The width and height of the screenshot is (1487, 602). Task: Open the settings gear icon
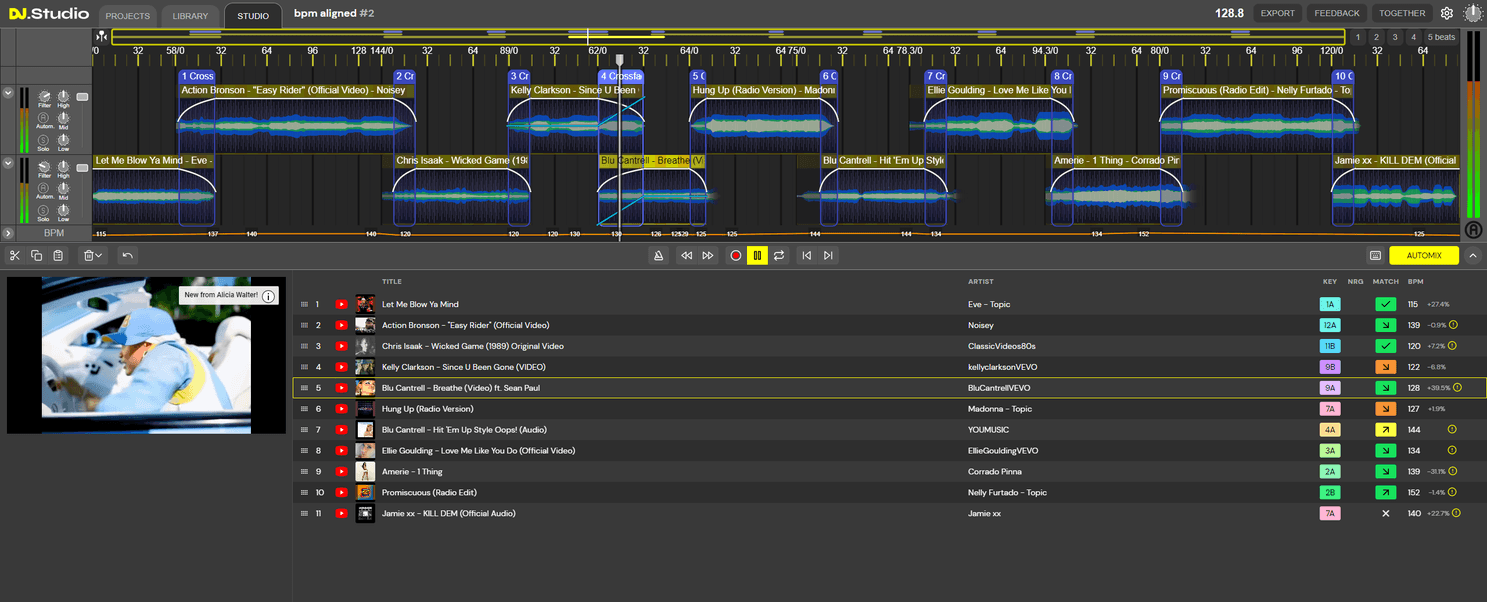tap(1447, 13)
